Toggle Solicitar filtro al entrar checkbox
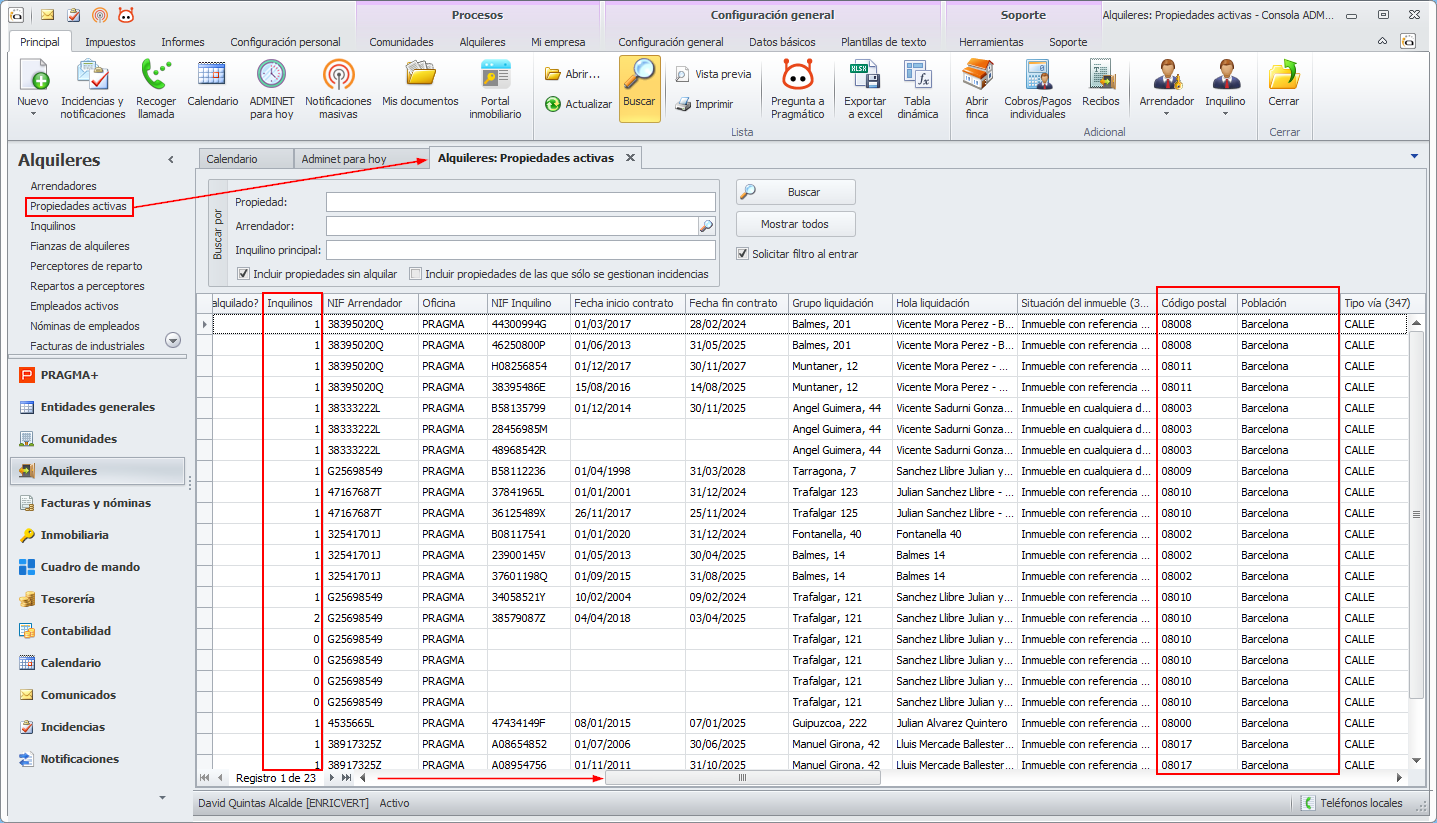The image size is (1437, 823). pyautogui.click(x=742, y=254)
